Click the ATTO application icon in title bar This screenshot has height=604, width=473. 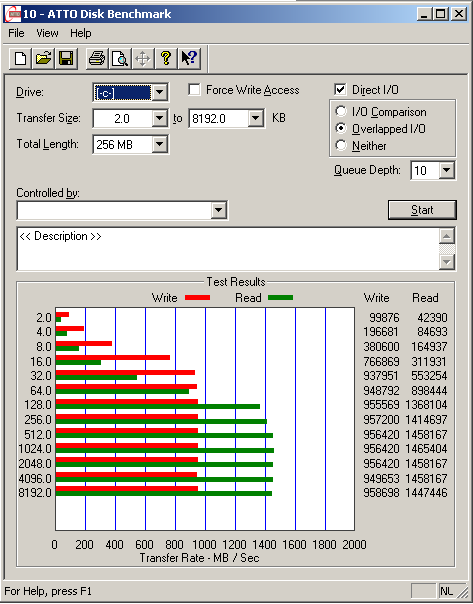(12, 14)
